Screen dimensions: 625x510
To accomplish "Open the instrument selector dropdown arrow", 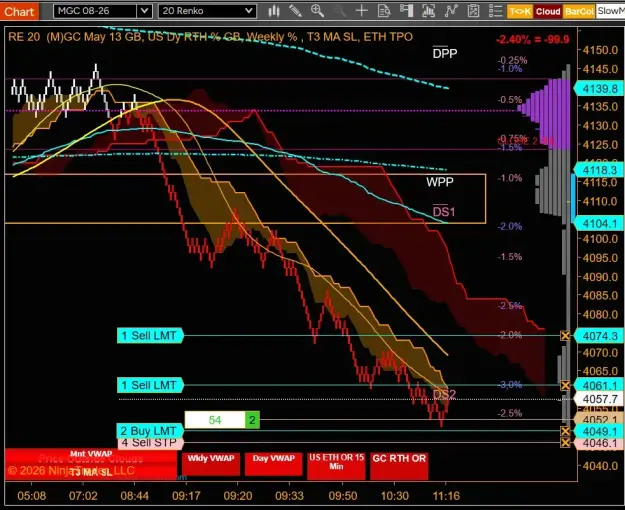I will (144, 11).
